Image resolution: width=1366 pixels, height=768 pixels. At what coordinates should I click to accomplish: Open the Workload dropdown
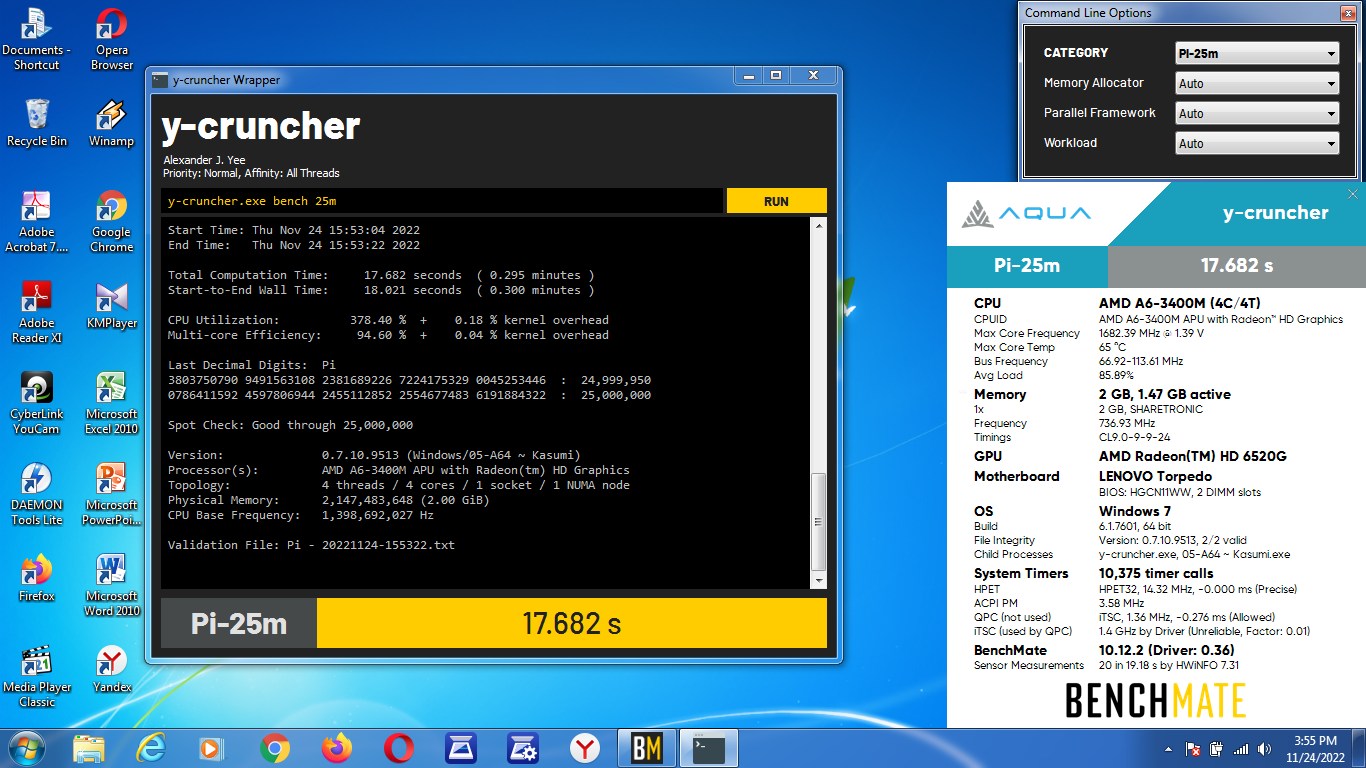point(1257,143)
